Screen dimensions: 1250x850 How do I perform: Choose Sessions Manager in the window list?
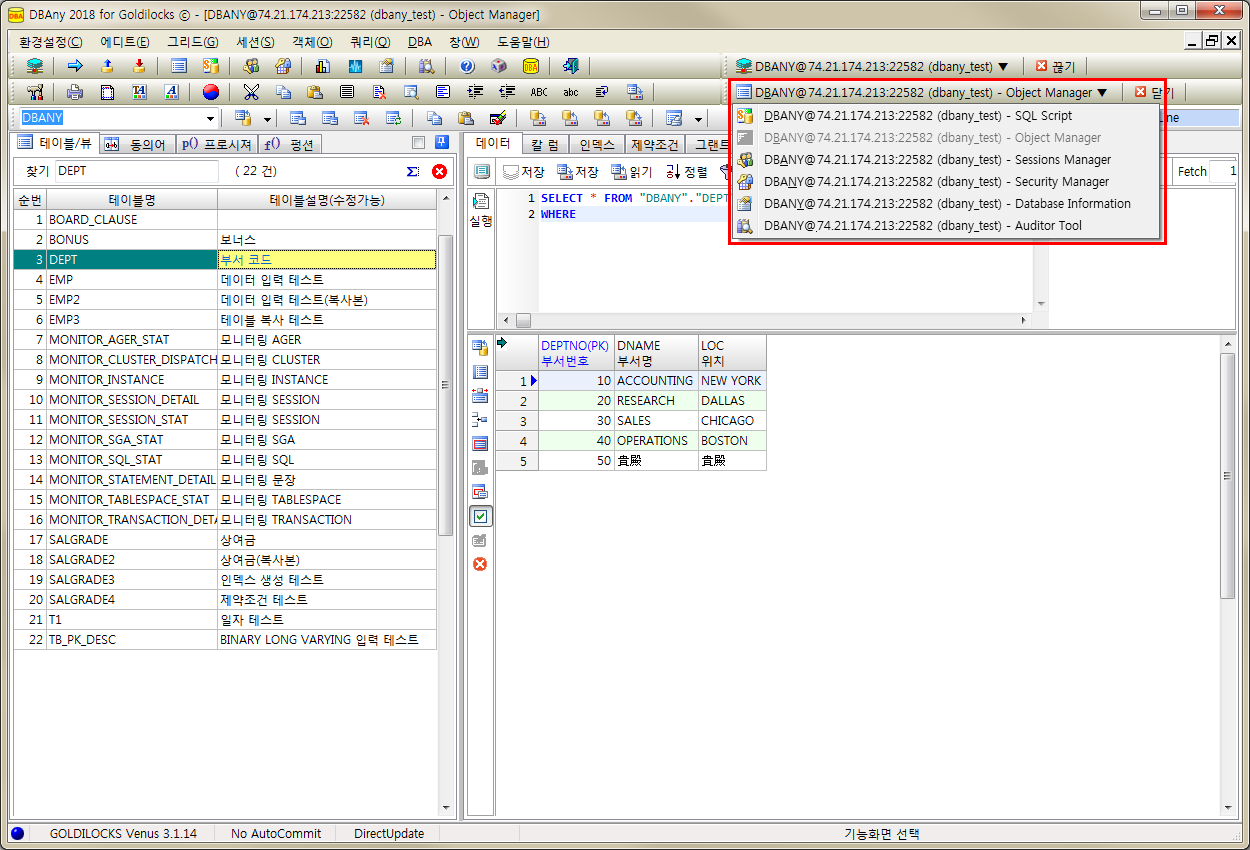[x=946, y=160]
